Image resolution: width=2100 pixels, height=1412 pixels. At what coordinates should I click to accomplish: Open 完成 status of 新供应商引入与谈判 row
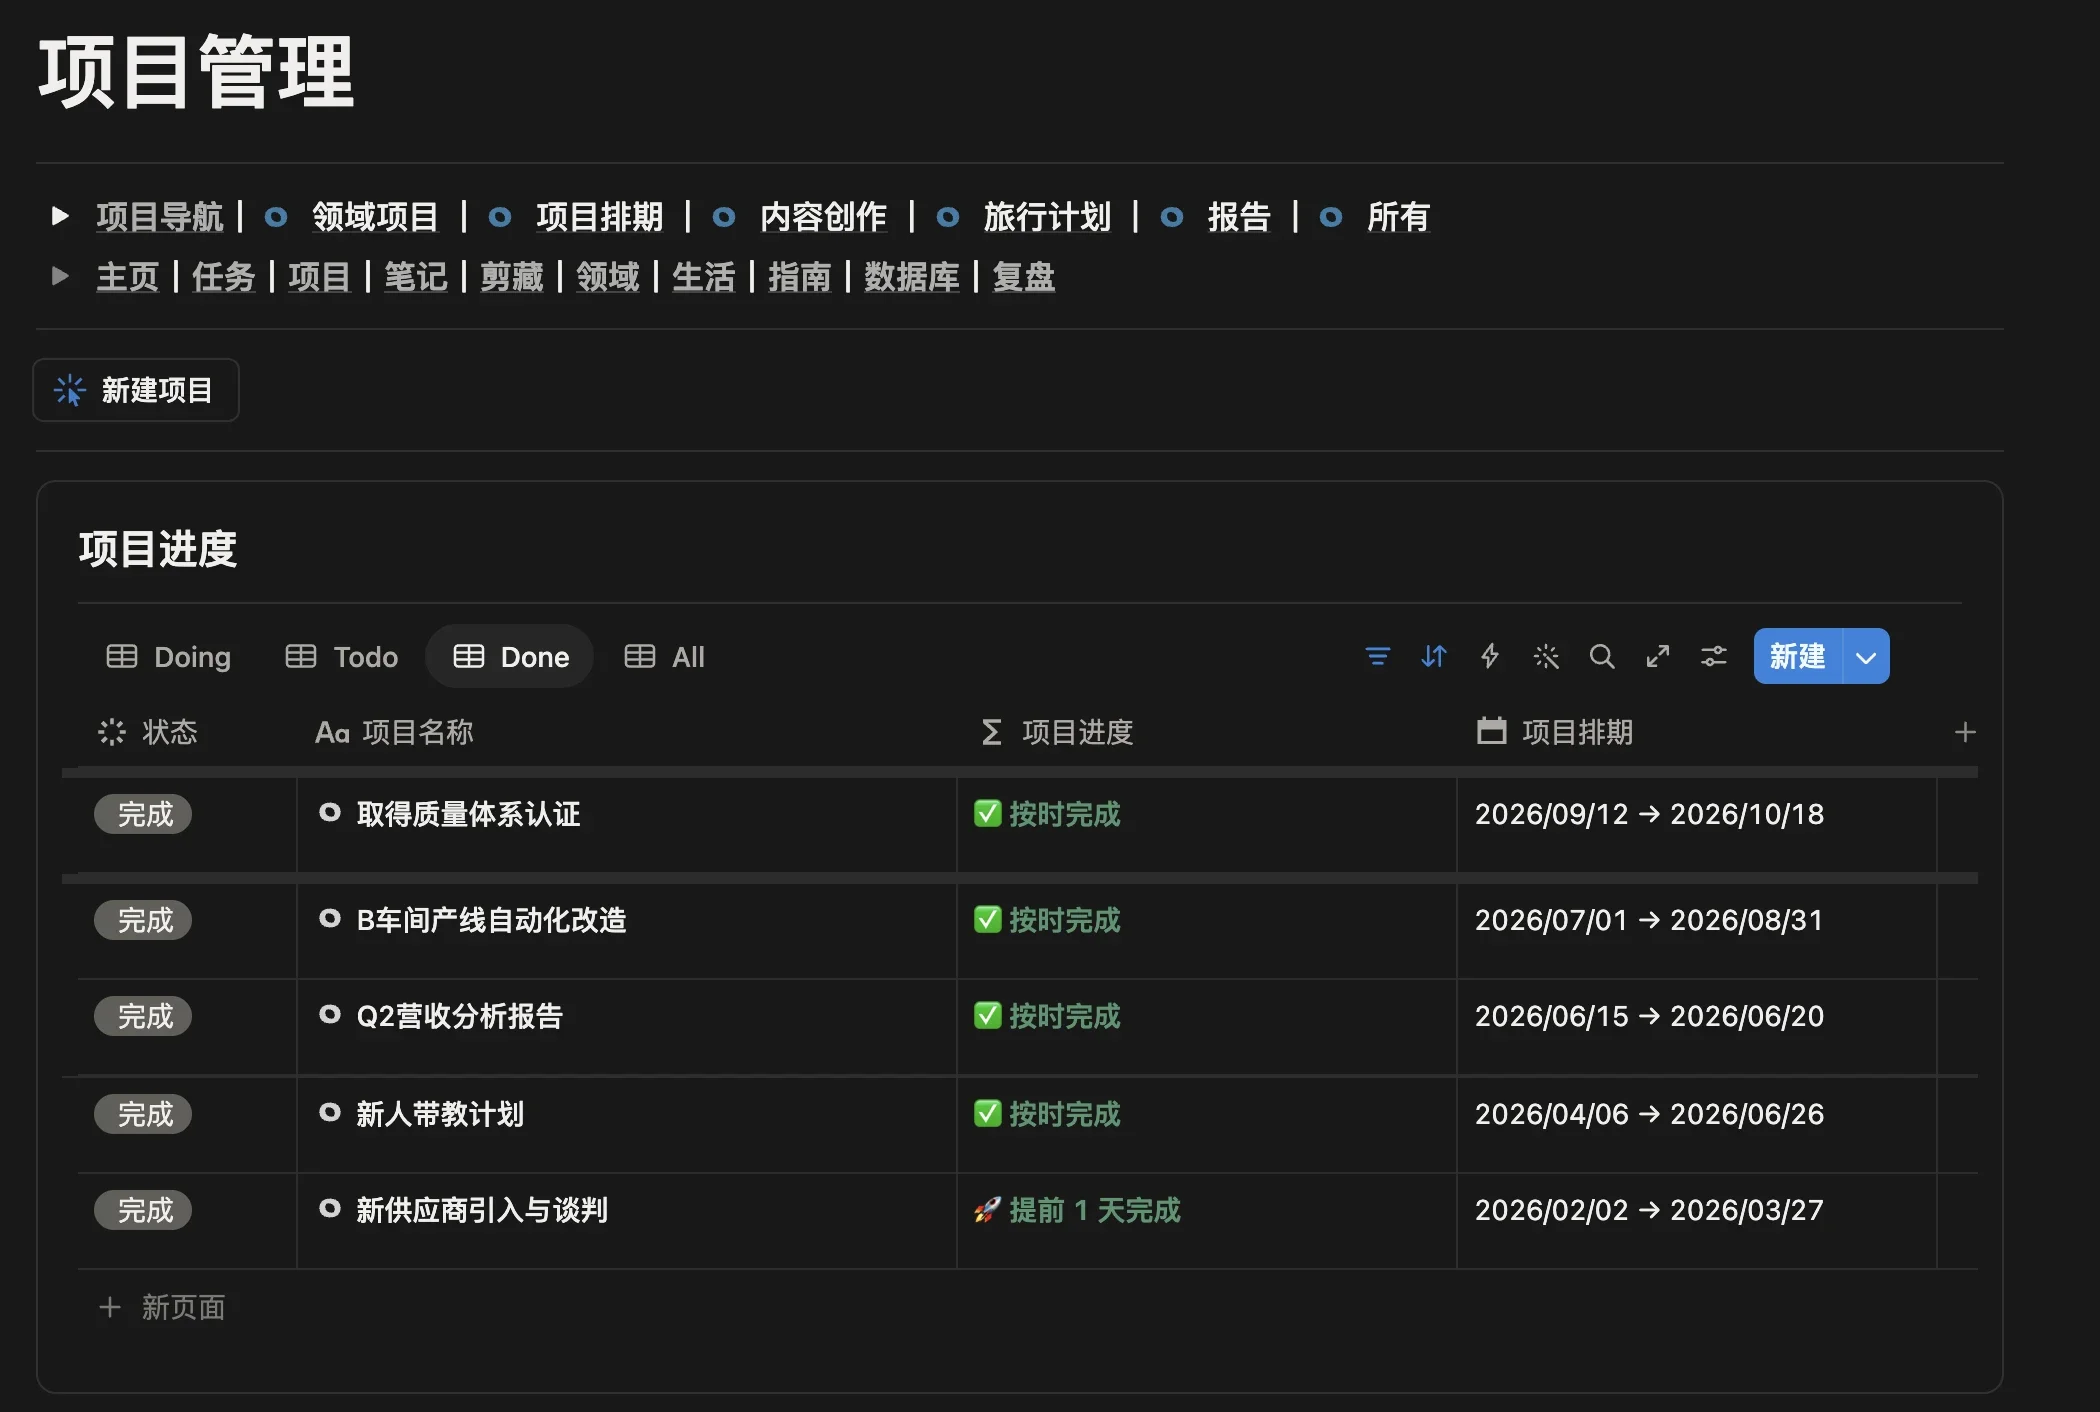click(143, 1210)
